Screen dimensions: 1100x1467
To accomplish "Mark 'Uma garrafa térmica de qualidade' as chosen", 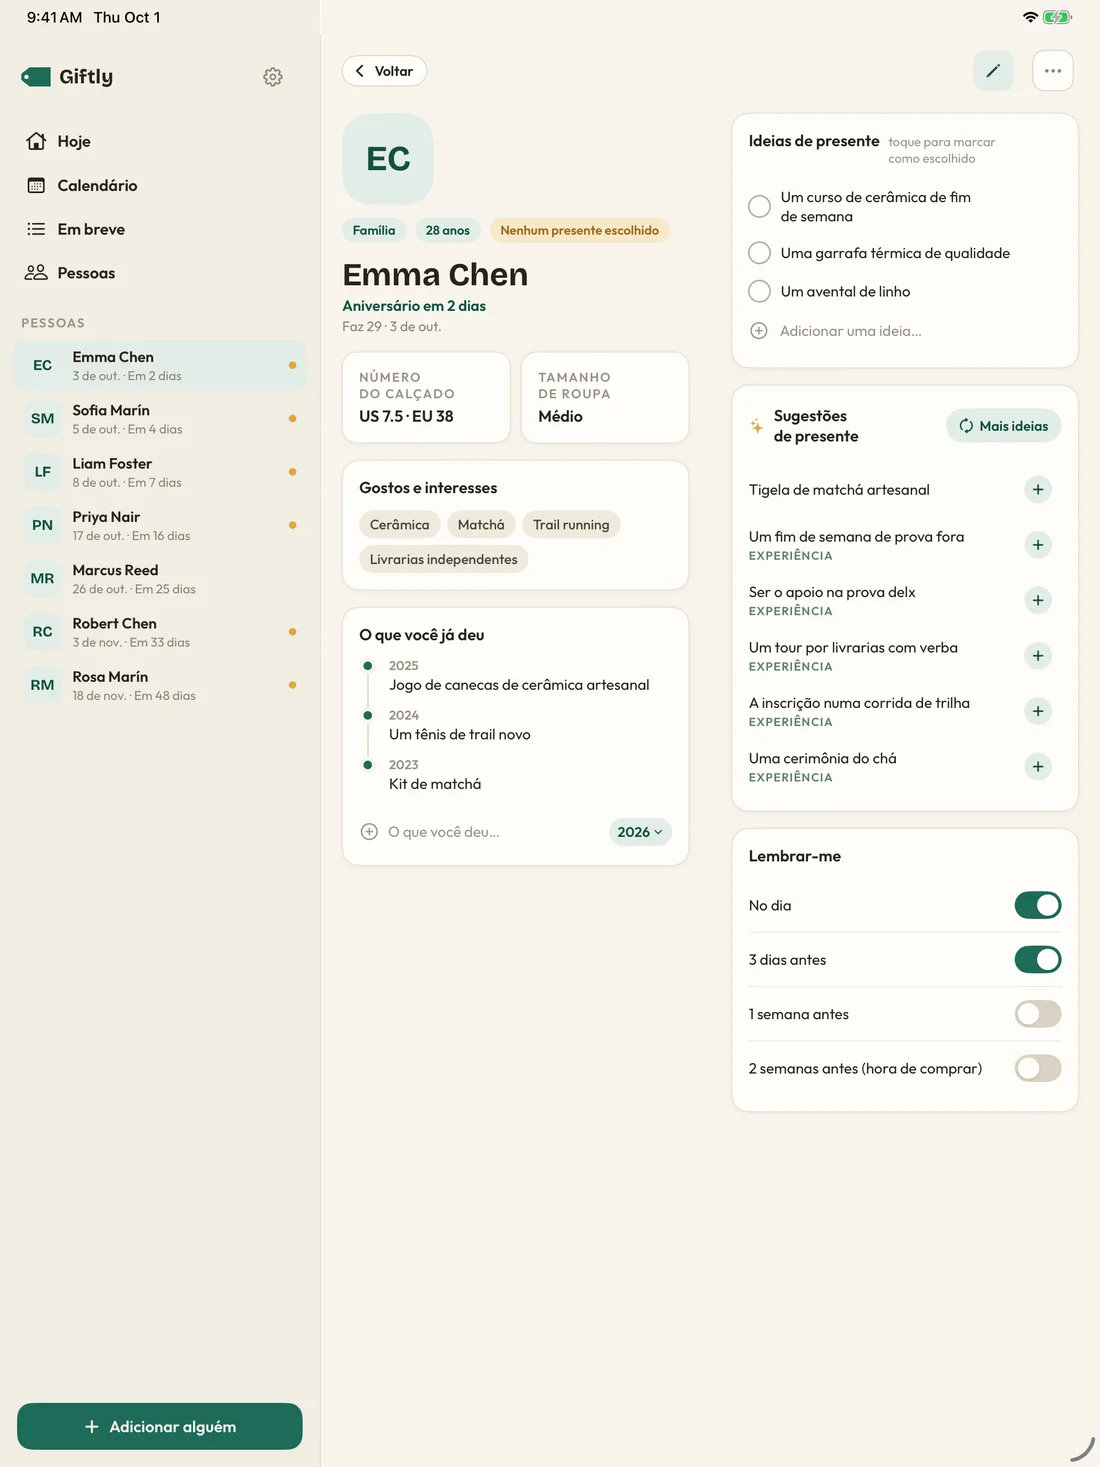I will pos(760,253).
